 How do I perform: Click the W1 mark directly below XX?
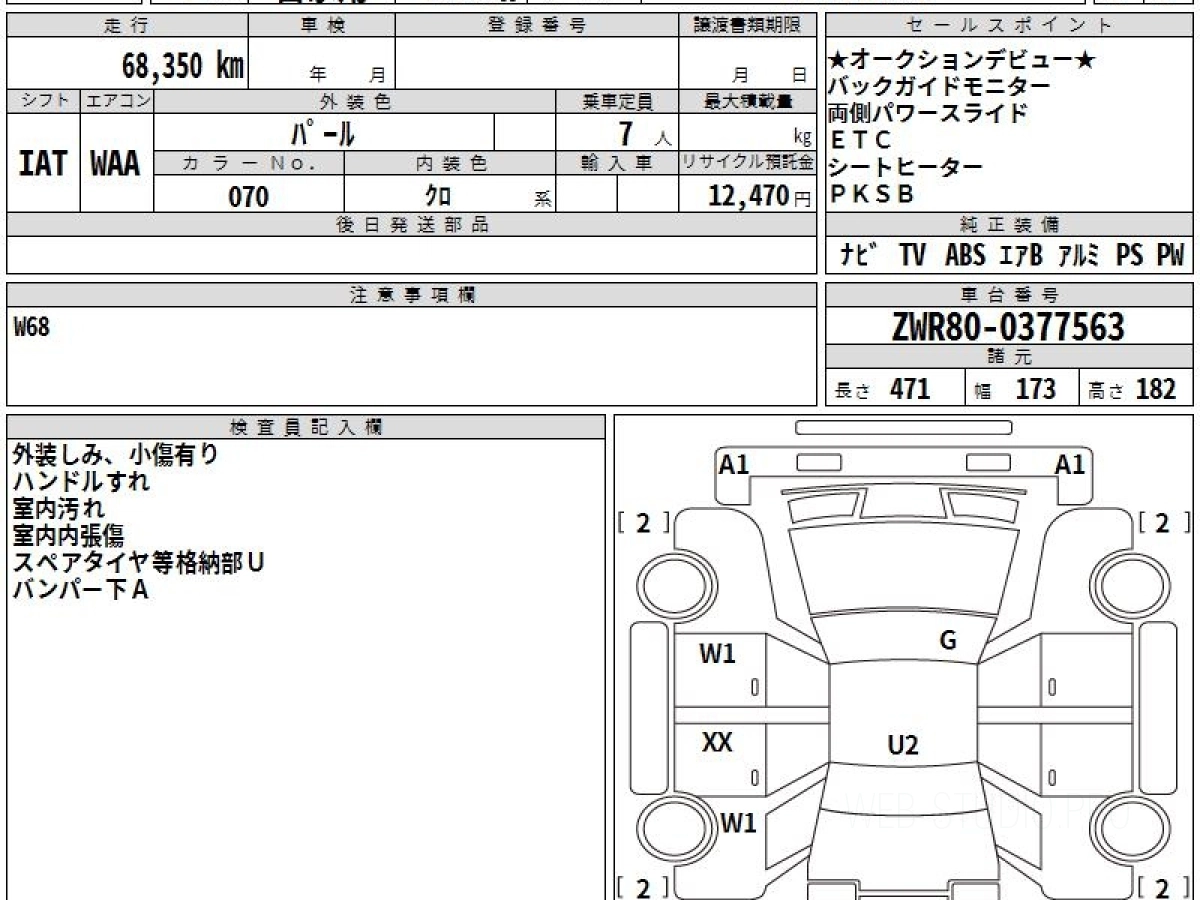(738, 823)
